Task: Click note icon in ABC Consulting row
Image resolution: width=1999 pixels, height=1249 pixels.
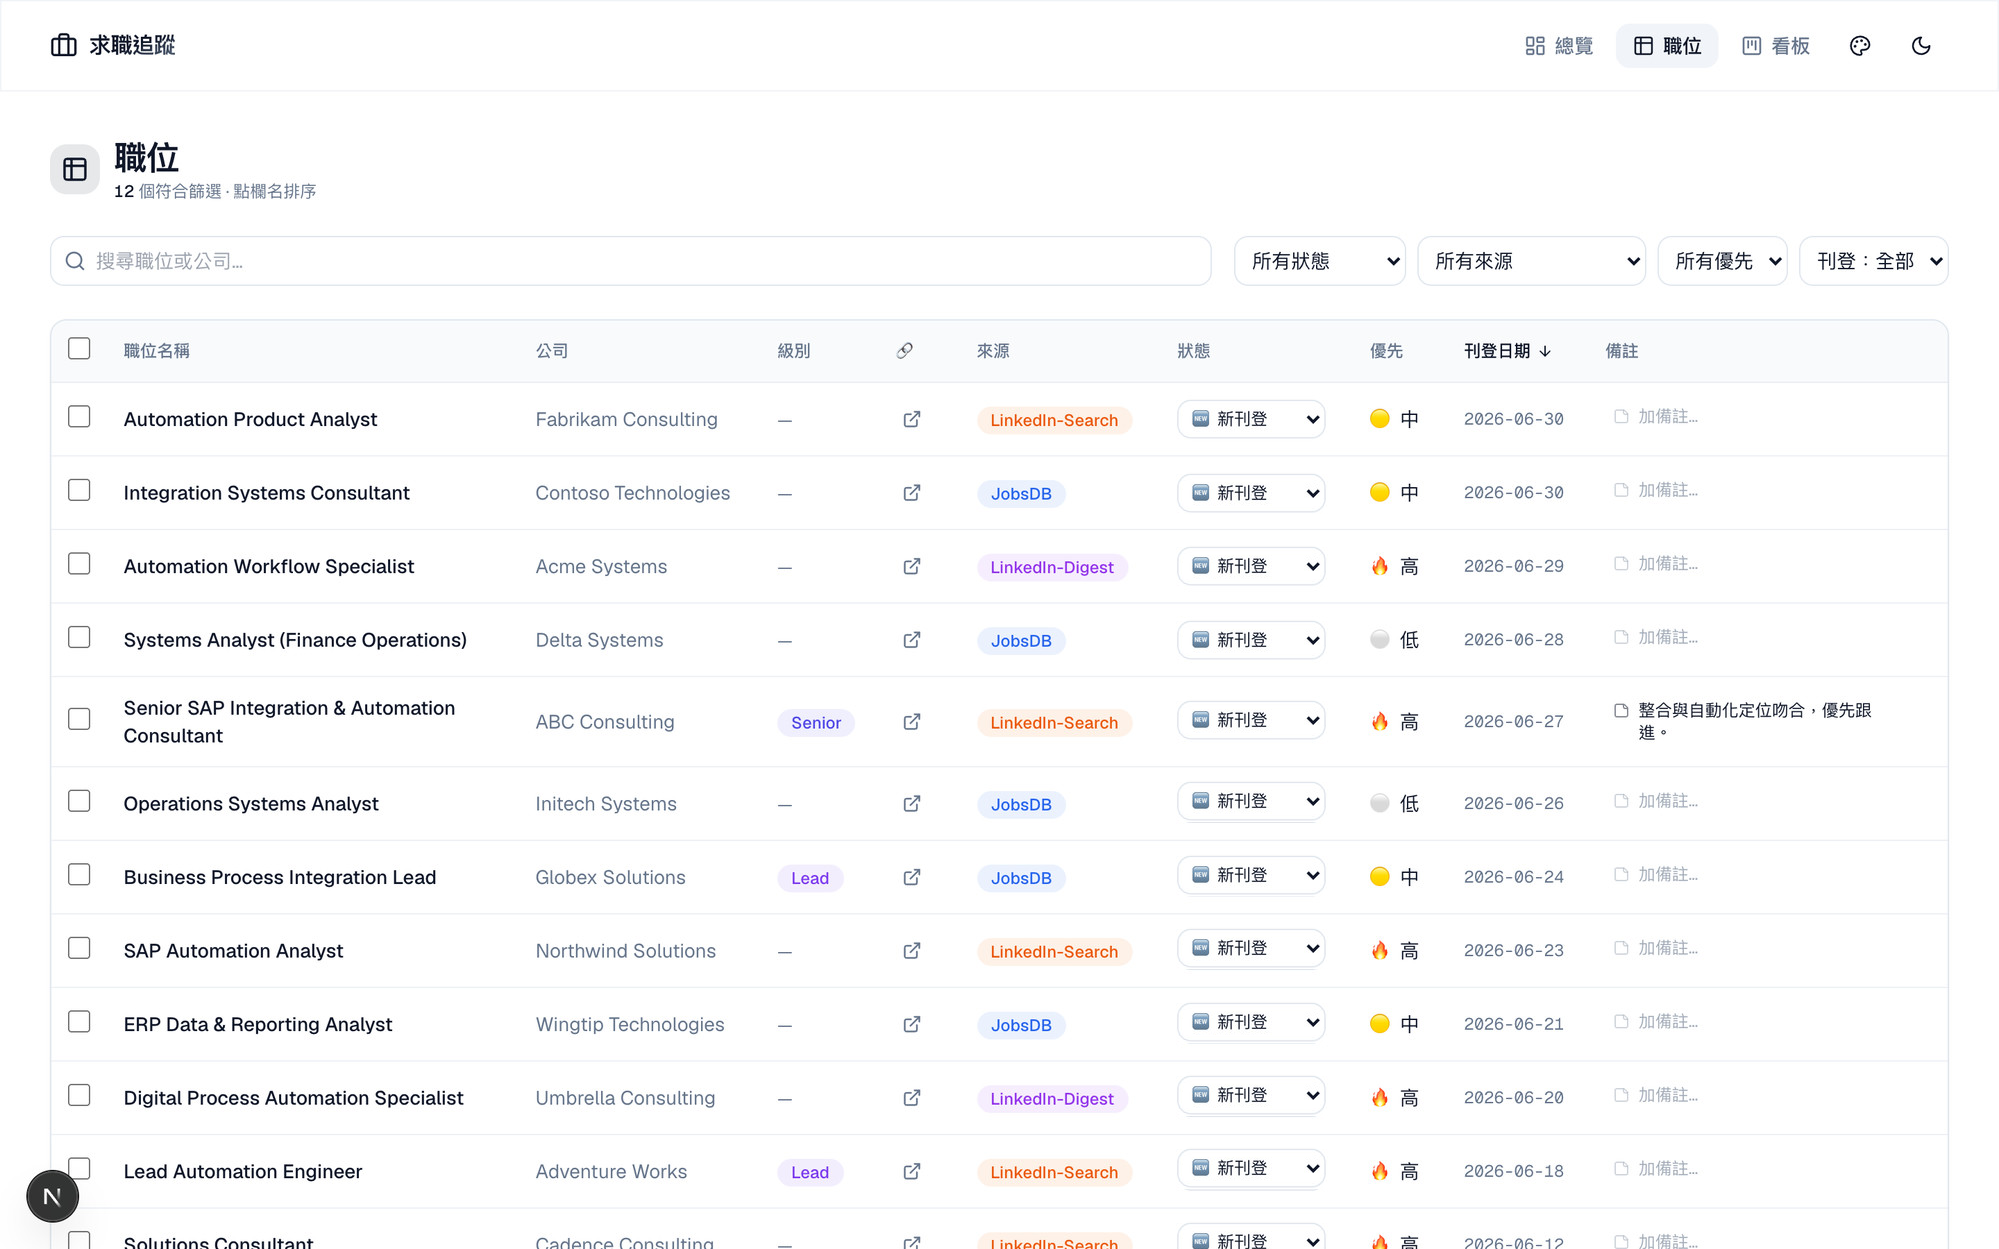Action: (1621, 710)
